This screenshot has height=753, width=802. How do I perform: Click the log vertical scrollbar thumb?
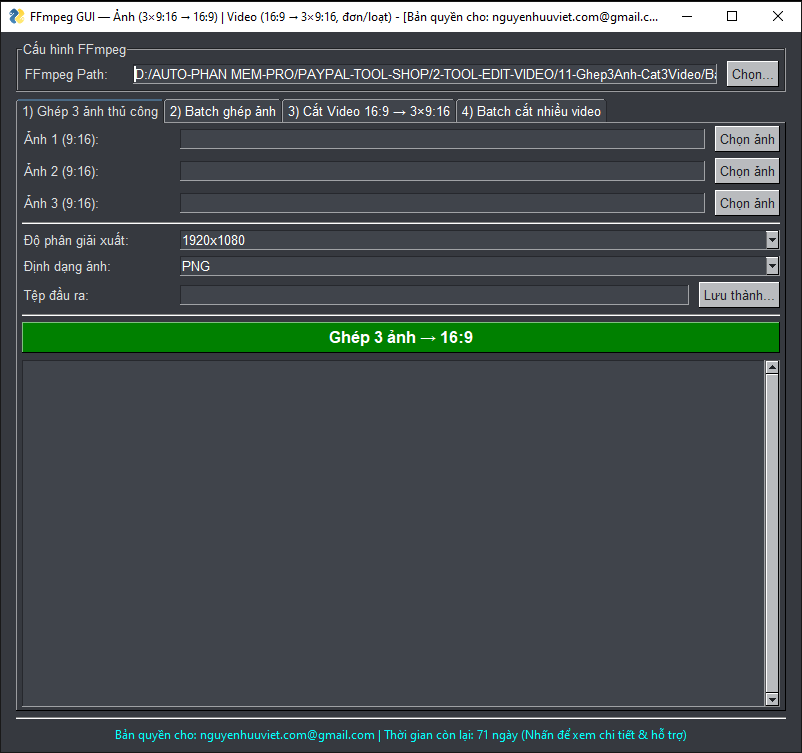click(772, 533)
